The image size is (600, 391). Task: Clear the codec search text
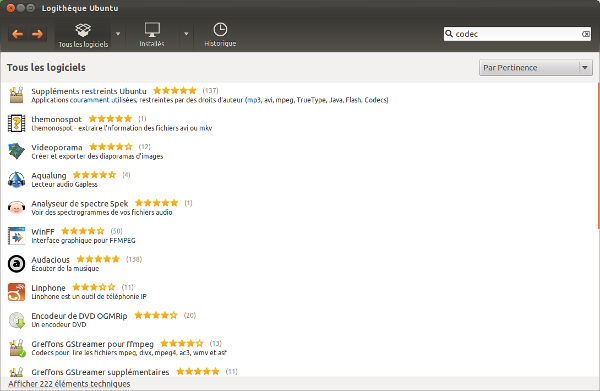tap(585, 34)
